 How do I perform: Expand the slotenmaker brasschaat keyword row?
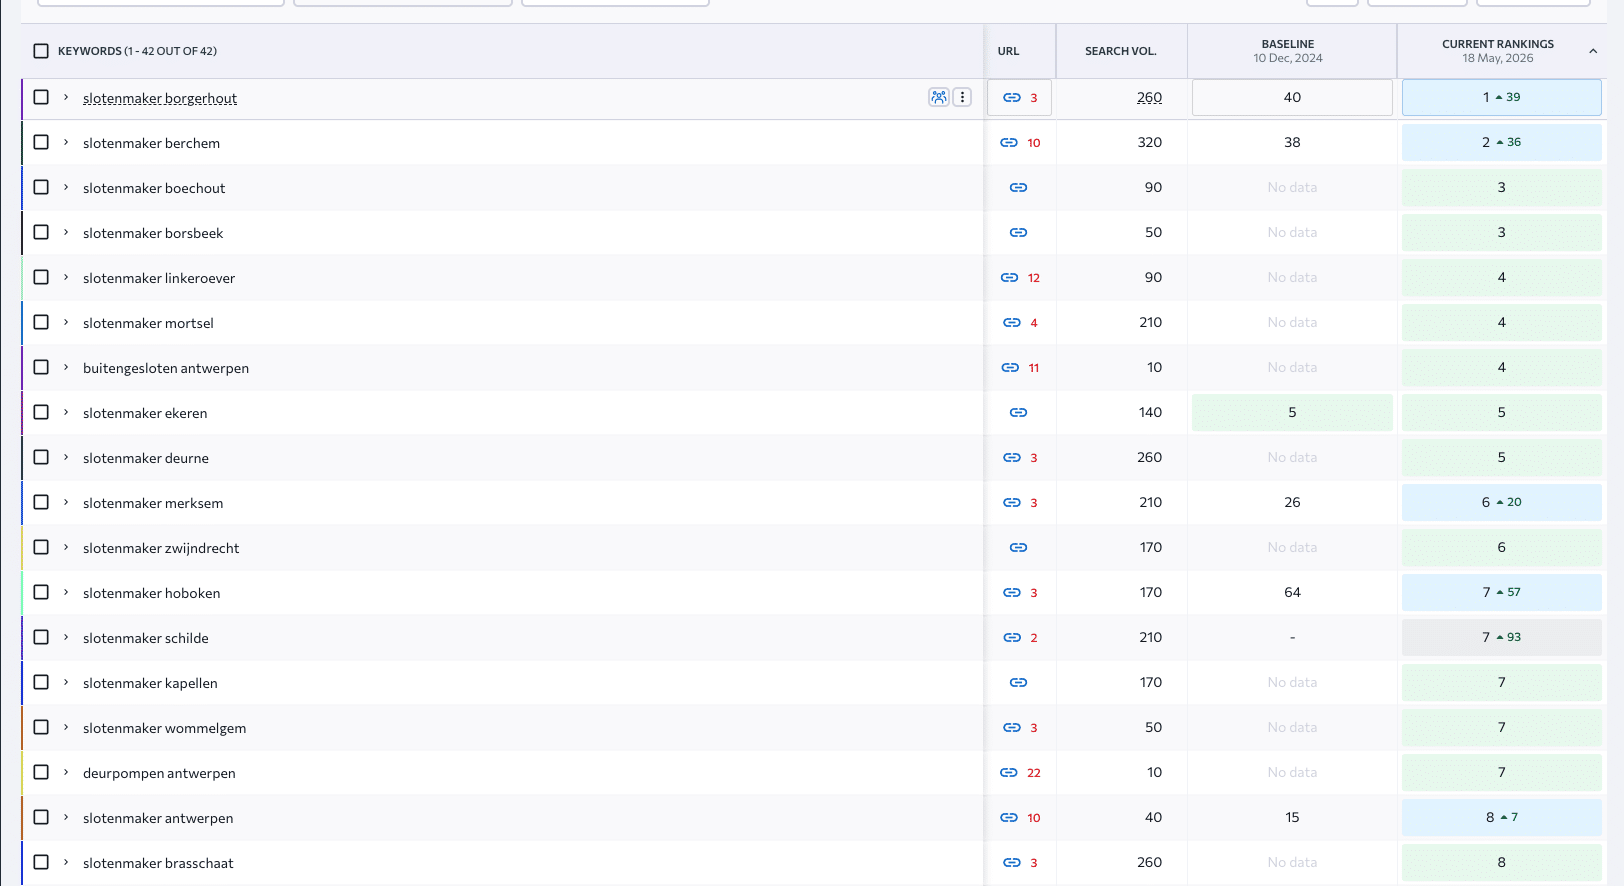click(66, 862)
